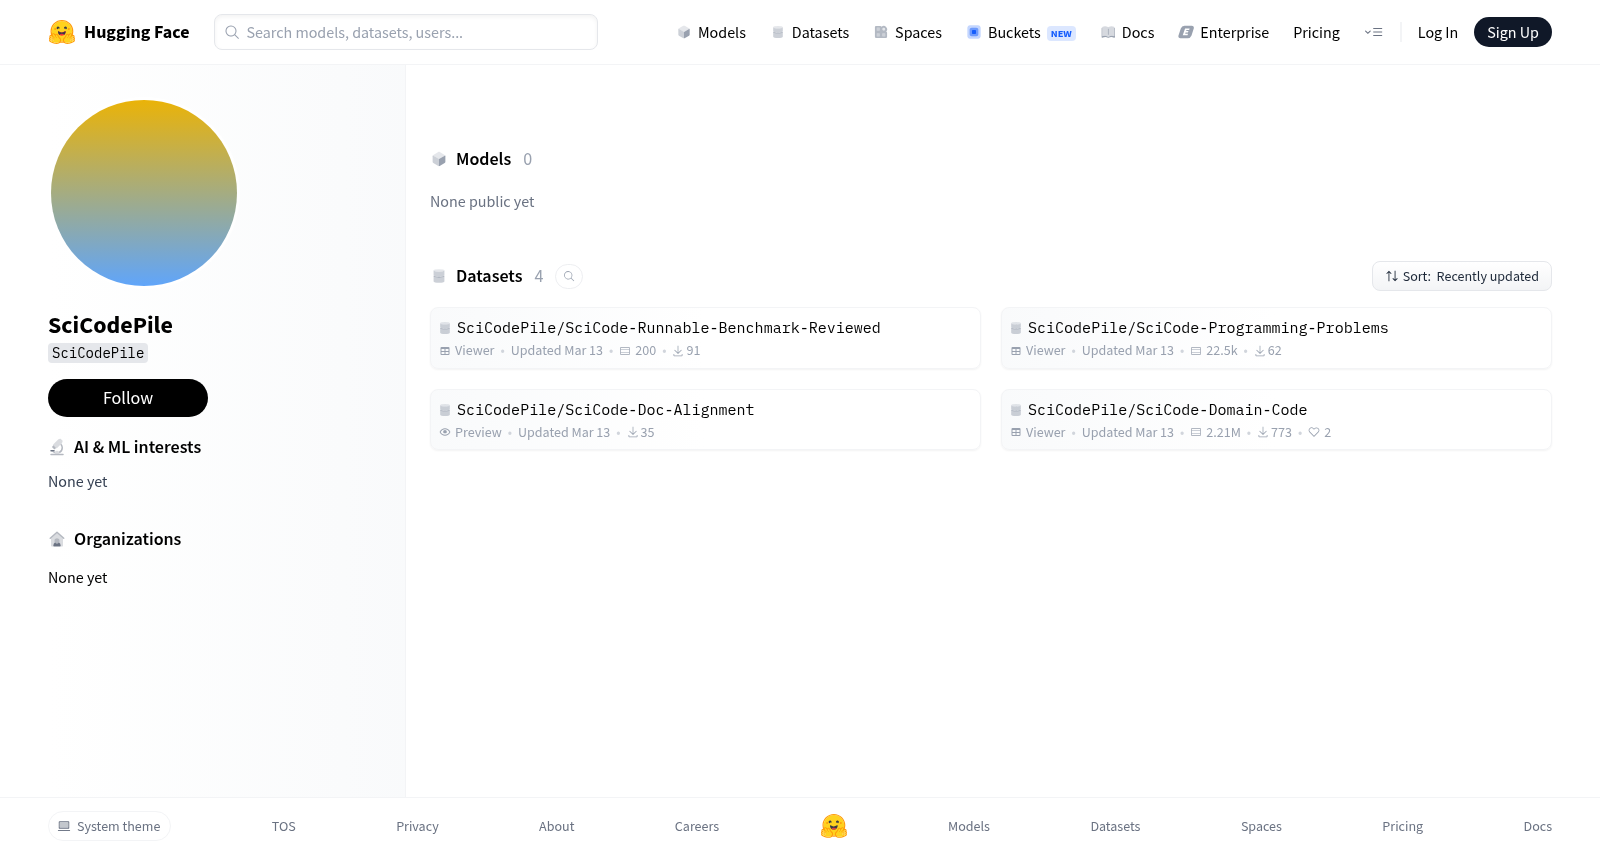
Task: Switch theme via System theme button
Action: coord(109,826)
